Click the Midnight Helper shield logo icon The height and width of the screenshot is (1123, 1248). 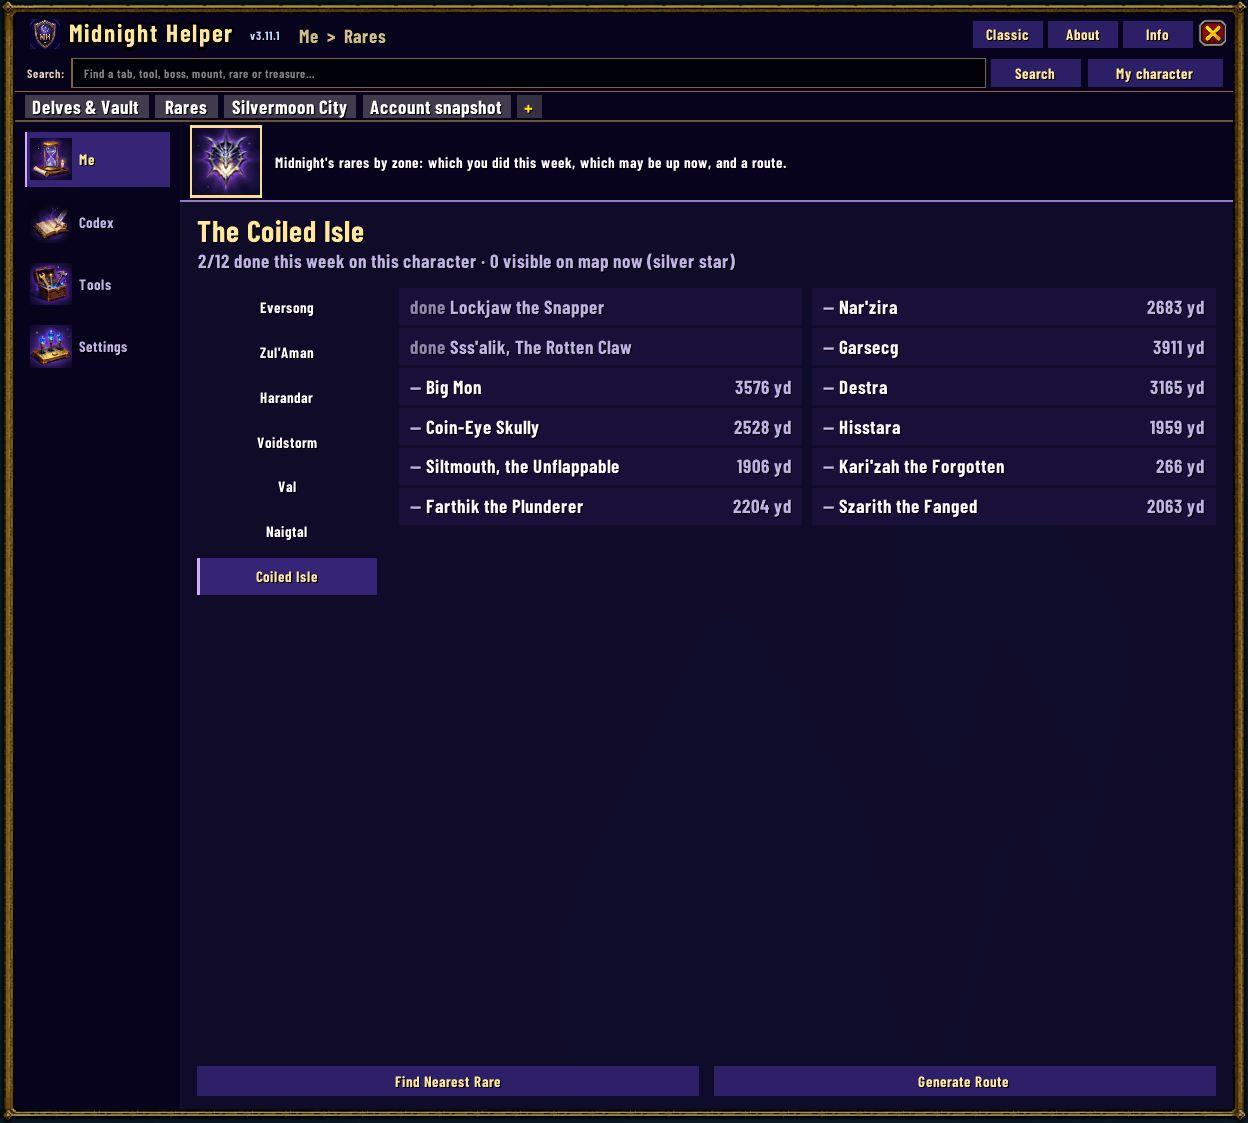coord(45,34)
